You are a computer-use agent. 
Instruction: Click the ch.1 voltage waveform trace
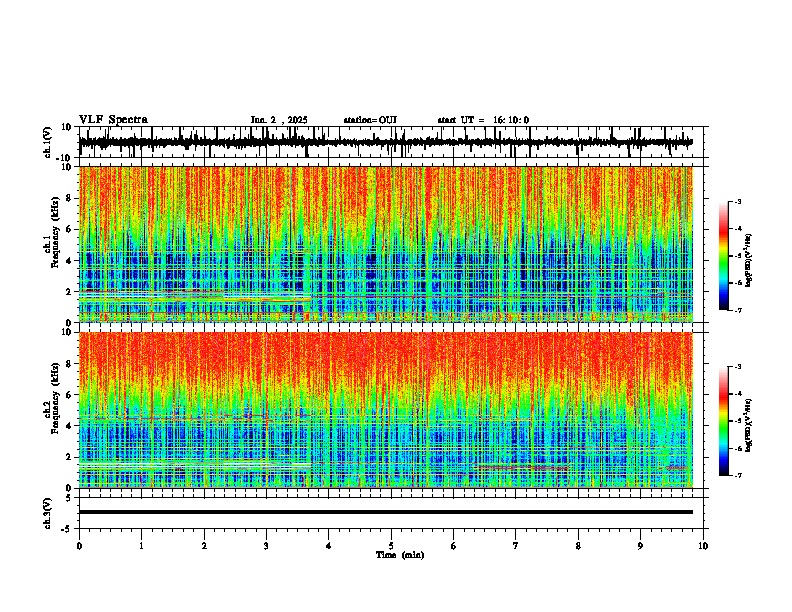point(386,142)
